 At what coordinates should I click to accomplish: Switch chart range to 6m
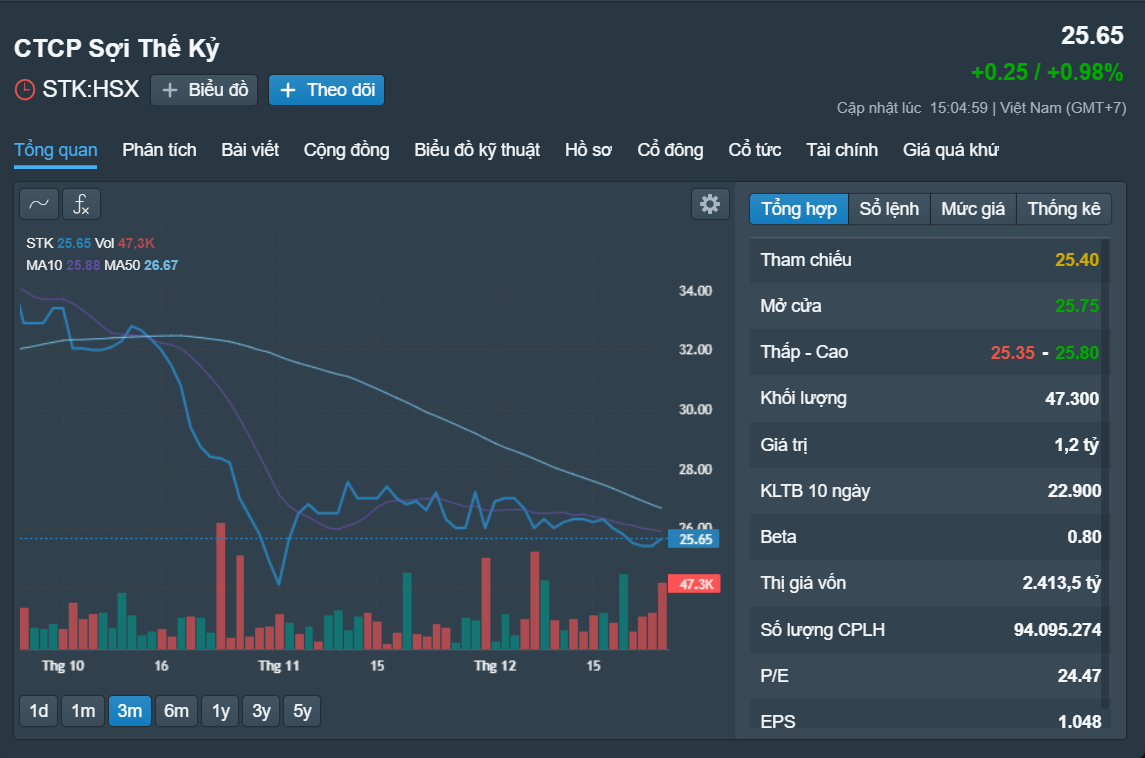176,711
